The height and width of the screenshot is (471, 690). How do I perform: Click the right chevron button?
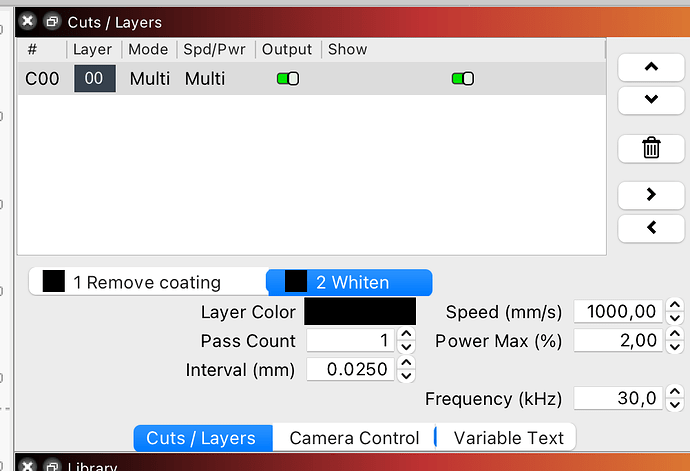click(x=651, y=195)
